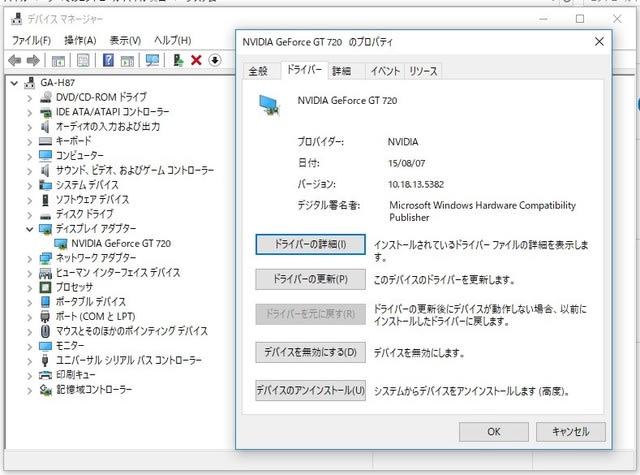
Task: Click the driver date 15/08/07
Action: point(407,163)
